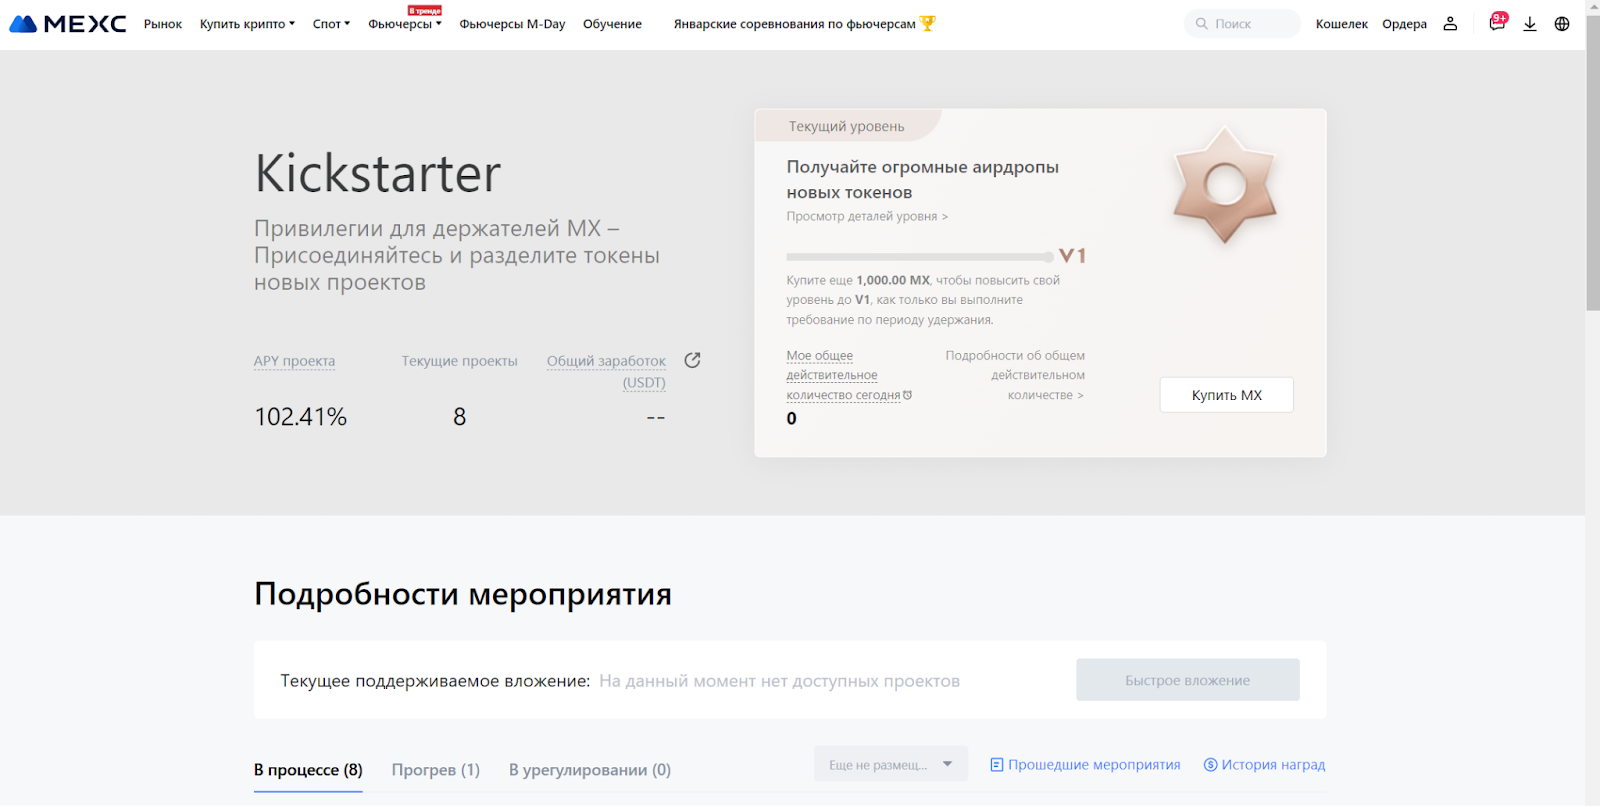This screenshot has width=1600, height=807.
Task: Open the Прошедшие мероприятия link
Action: [1085, 765]
